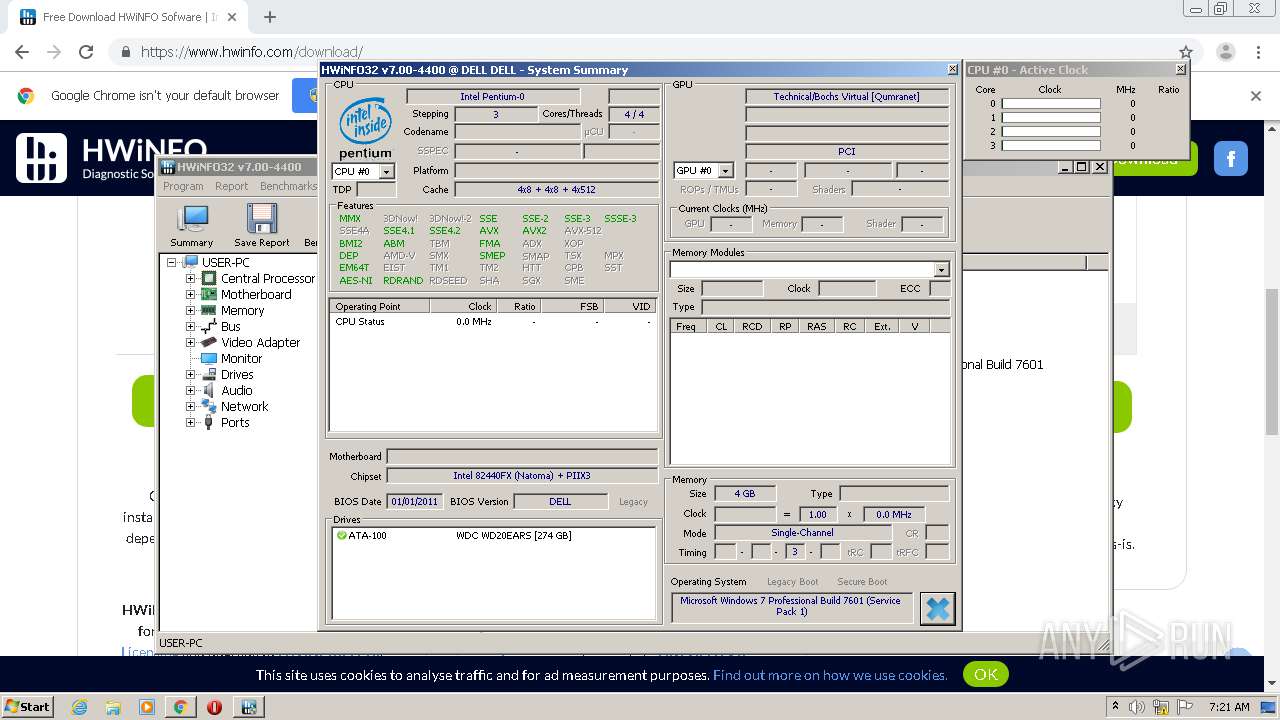Open the GPU #0 selector dropdown
The width and height of the screenshot is (1280, 720).
tap(726, 171)
